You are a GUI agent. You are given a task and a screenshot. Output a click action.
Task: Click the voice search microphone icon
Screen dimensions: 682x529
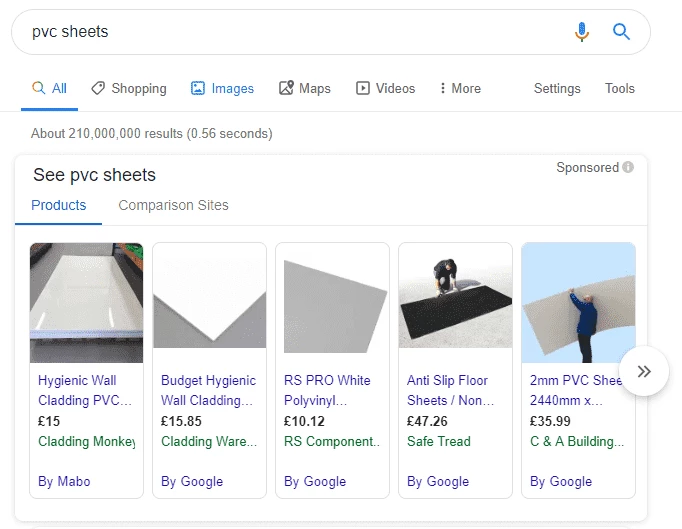coord(582,32)
